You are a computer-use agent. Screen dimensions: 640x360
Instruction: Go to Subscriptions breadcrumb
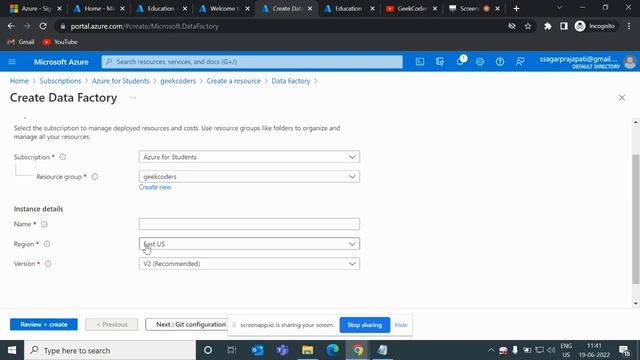coord(60,81)
